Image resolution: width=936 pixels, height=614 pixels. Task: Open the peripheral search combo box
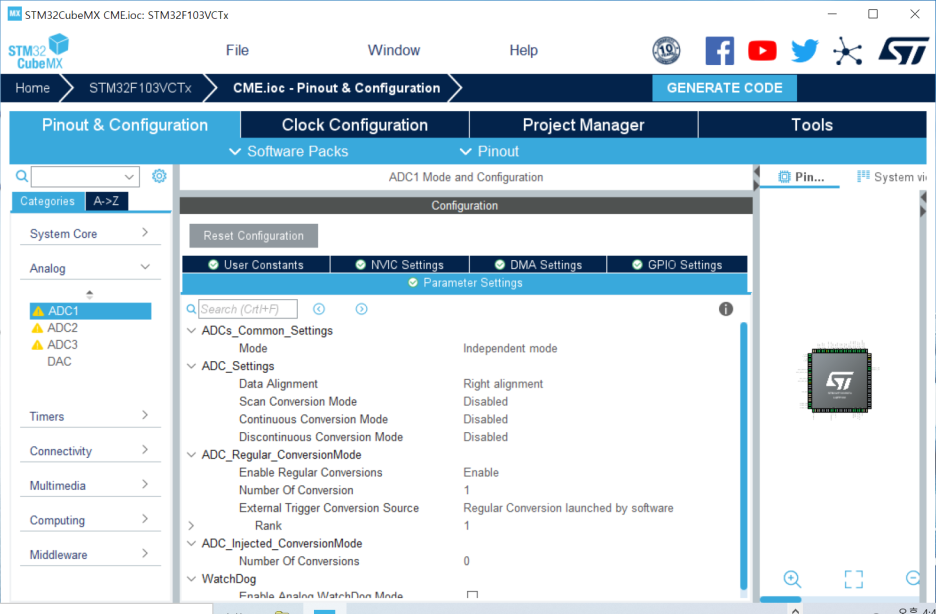pos(85,177)
